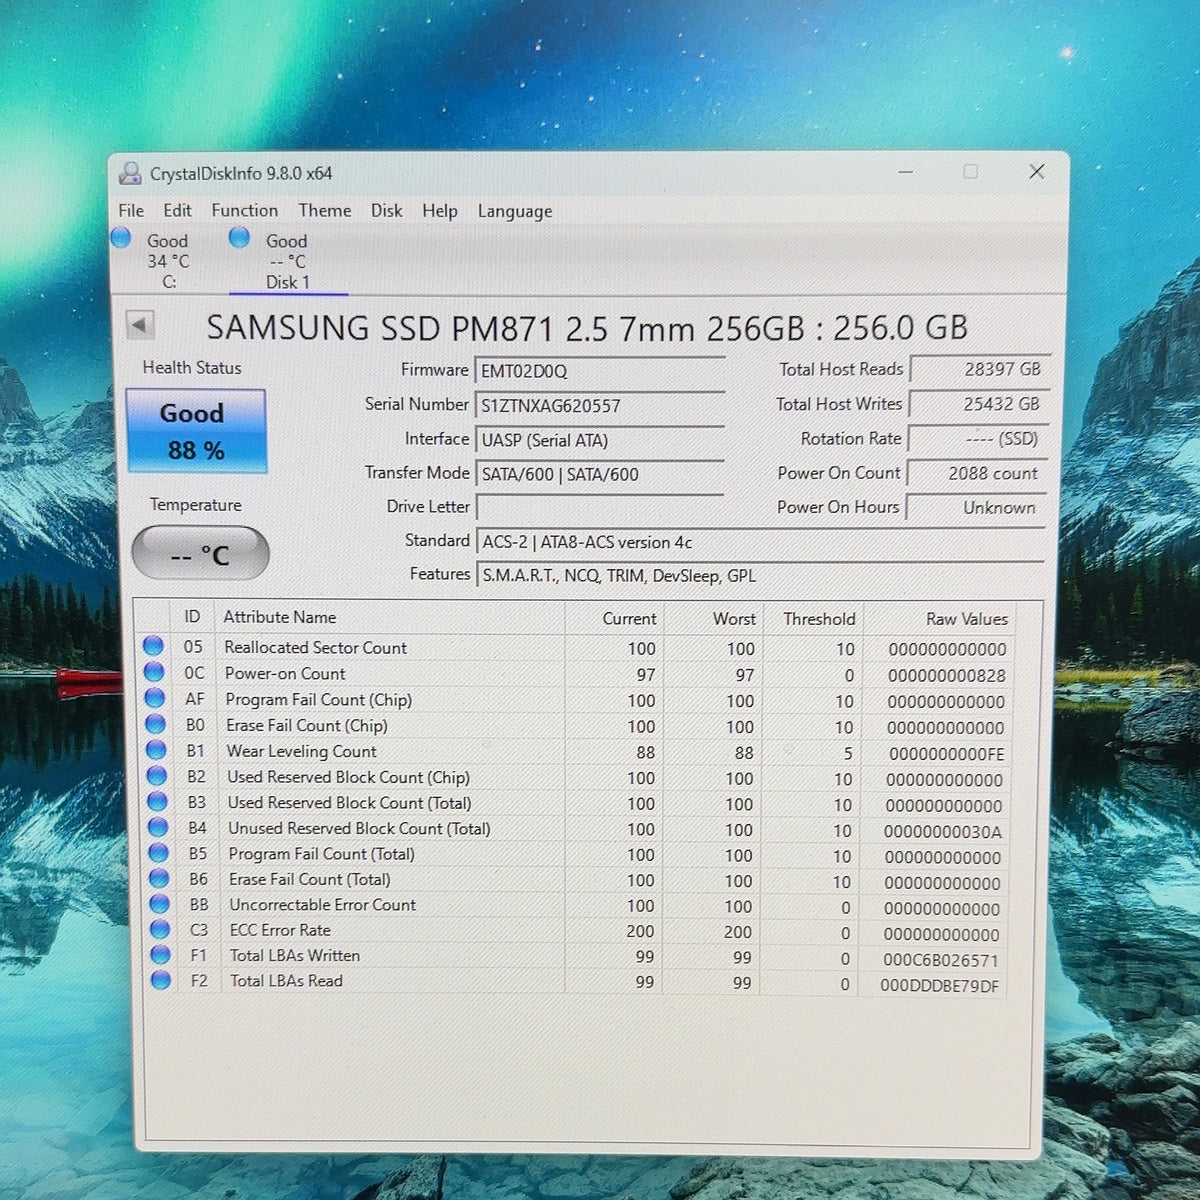Open the Theme menu
Image resolution: width=1200 pixels, height=1200 pixels.
[325, 210]
